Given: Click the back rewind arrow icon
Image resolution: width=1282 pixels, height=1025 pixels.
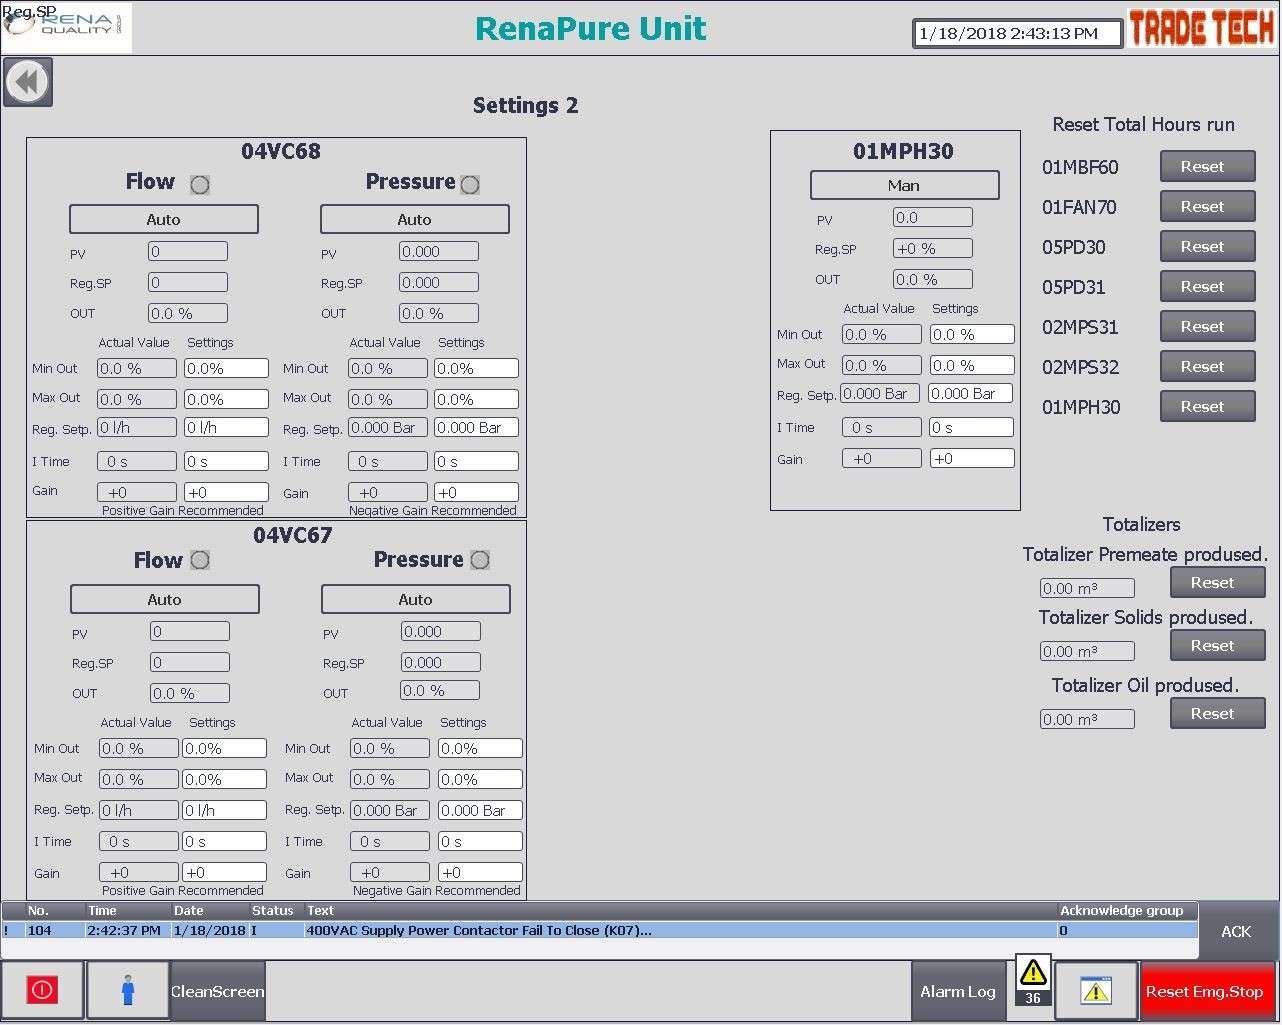Looking at the screenshot, I should coord(28,82).
